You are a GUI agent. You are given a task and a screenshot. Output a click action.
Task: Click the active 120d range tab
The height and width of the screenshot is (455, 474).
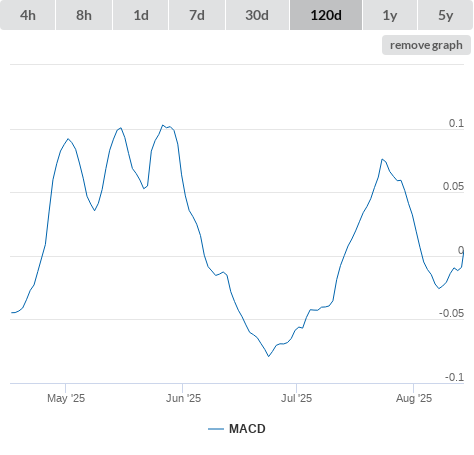point(326,15)
